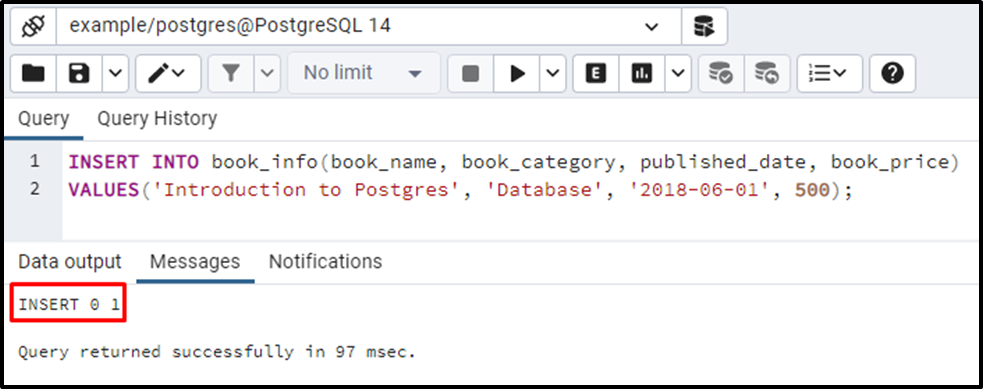This screenshot has width=983, height=389.
Task: Expand the save options dropdown arrow
Action: coord(115,73)
